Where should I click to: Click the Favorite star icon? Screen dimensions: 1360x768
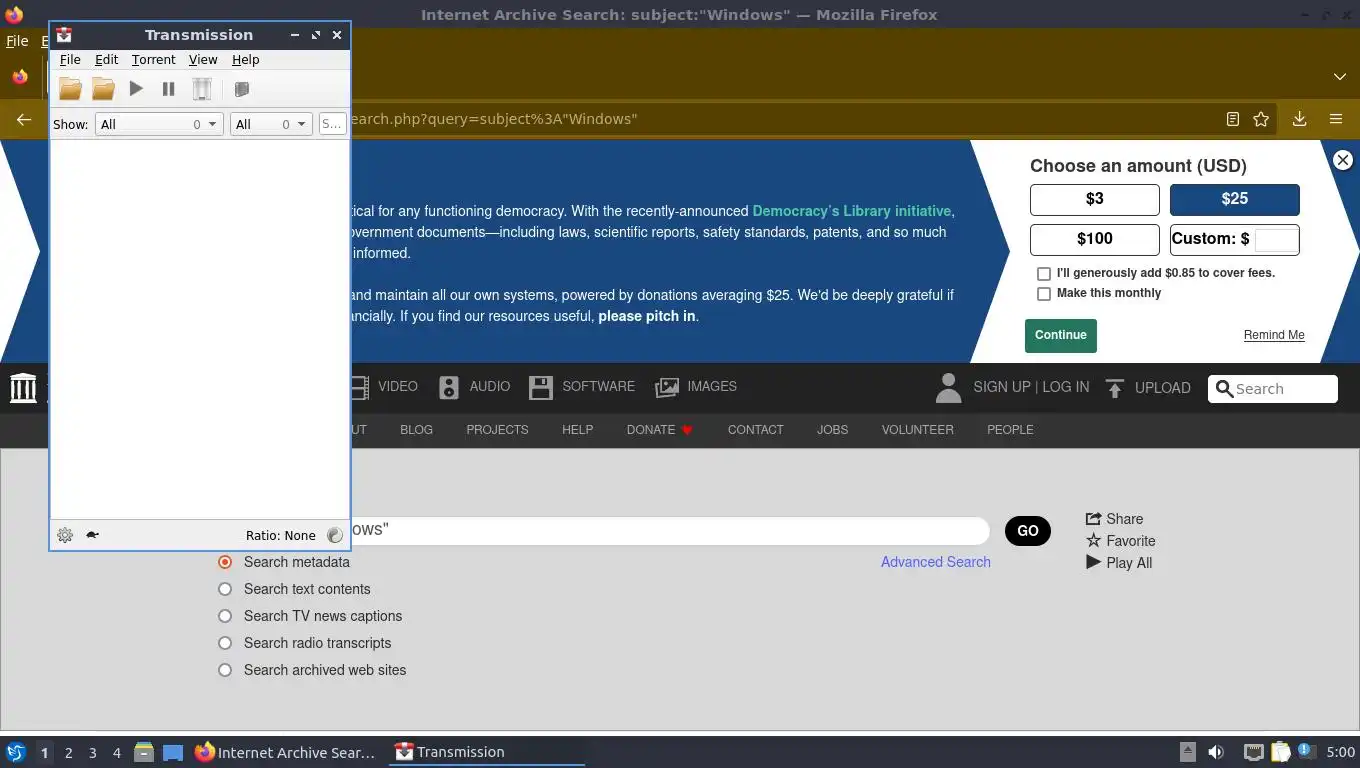(1093, 540)
